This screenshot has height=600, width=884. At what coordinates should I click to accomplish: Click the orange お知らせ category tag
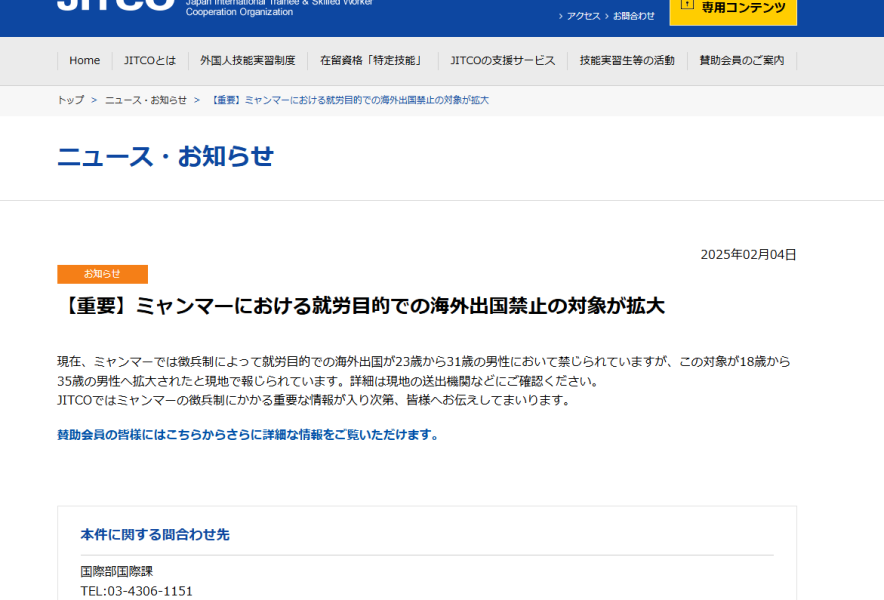[x=102, y=274]
